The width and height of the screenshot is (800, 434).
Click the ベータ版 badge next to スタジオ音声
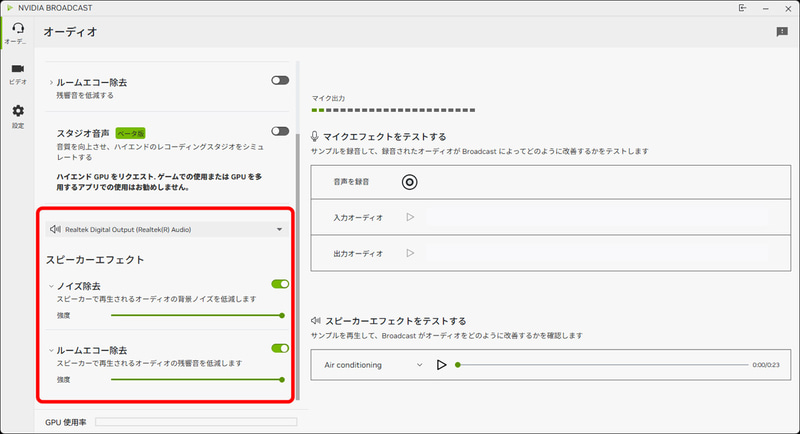[x=131, y=133]
